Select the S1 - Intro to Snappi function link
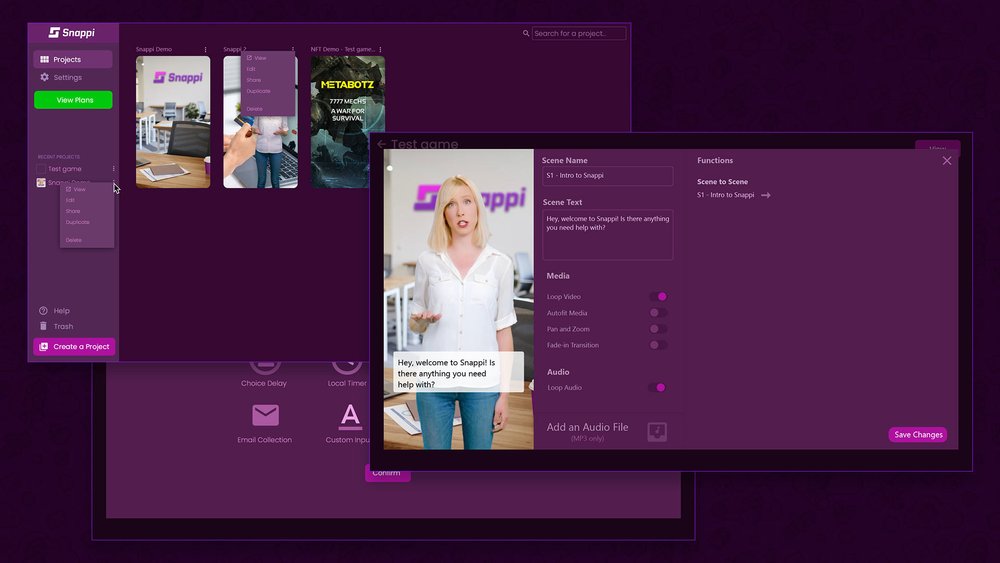 point(725,195)
